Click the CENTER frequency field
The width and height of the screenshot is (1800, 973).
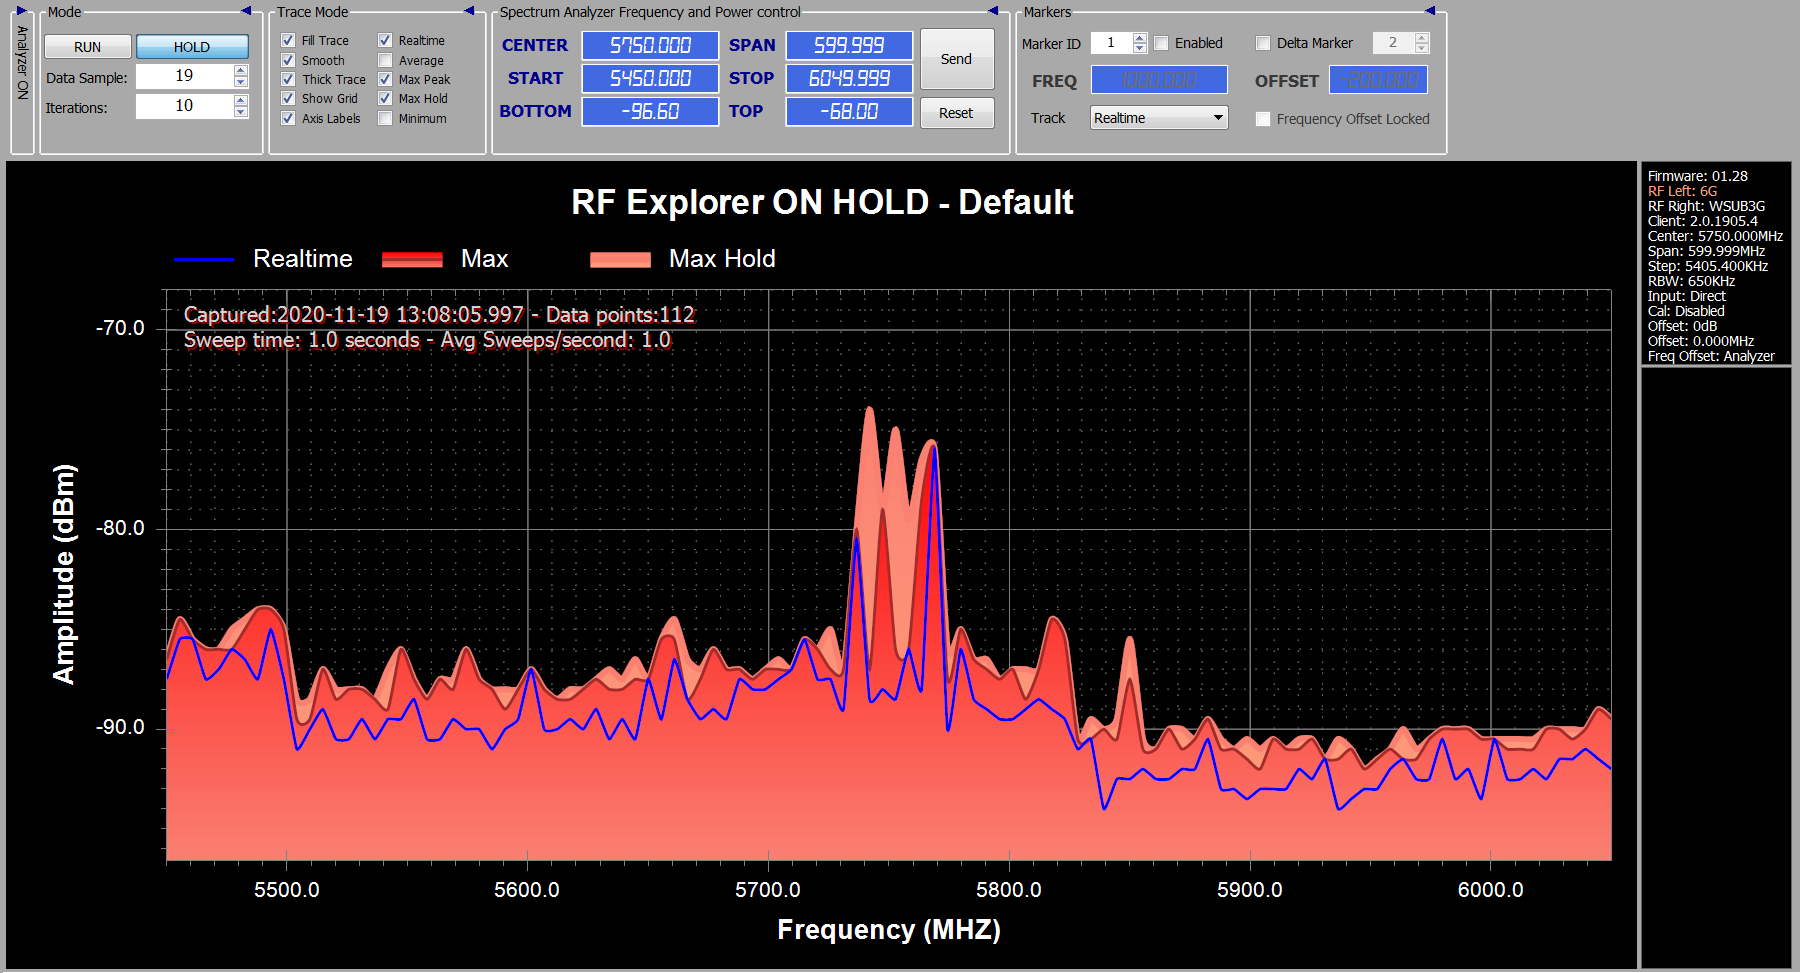click(650, 45)
